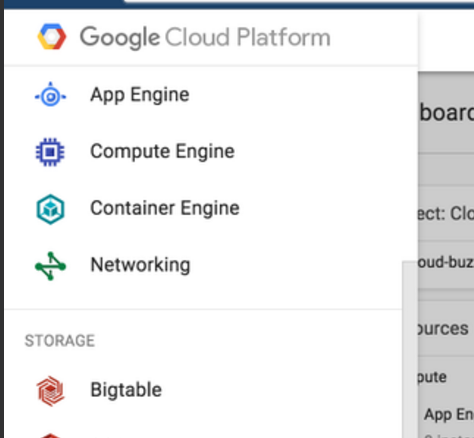
Task: Open the Networking menu label
Action: tap(140, 265)
